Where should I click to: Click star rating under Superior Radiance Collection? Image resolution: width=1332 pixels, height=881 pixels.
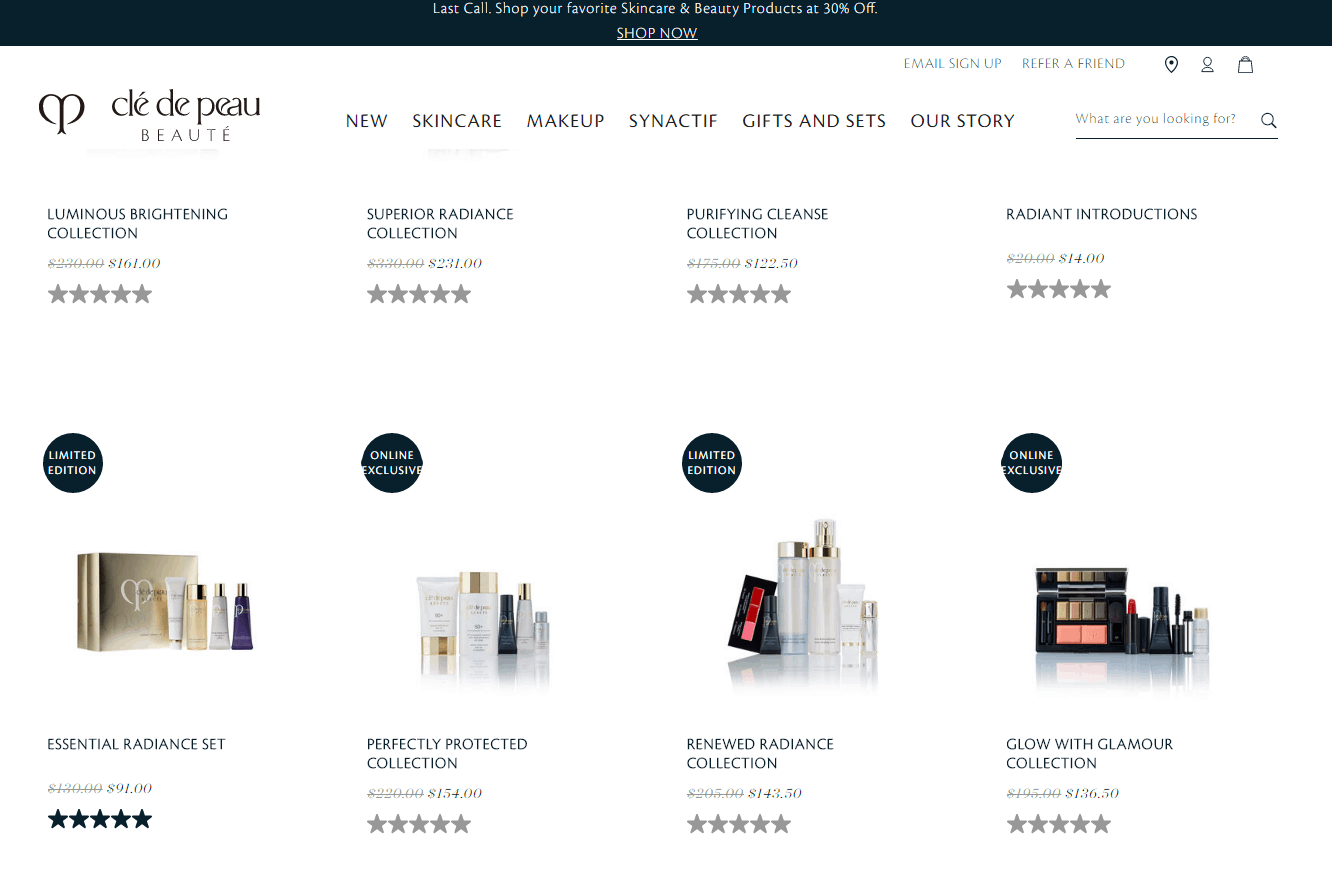pyautogui.click(x=419, y=294)
